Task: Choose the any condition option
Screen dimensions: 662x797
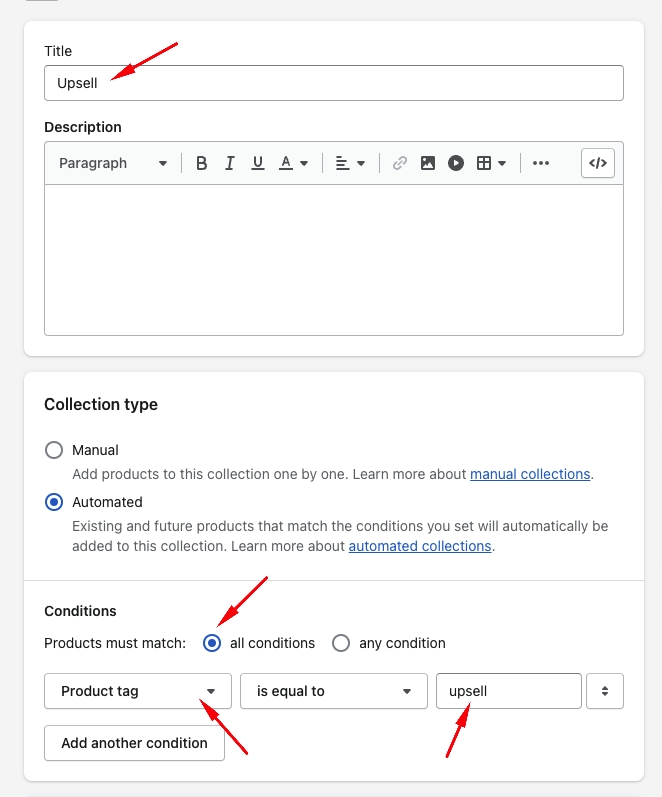Action: click(x=341, y=643)
